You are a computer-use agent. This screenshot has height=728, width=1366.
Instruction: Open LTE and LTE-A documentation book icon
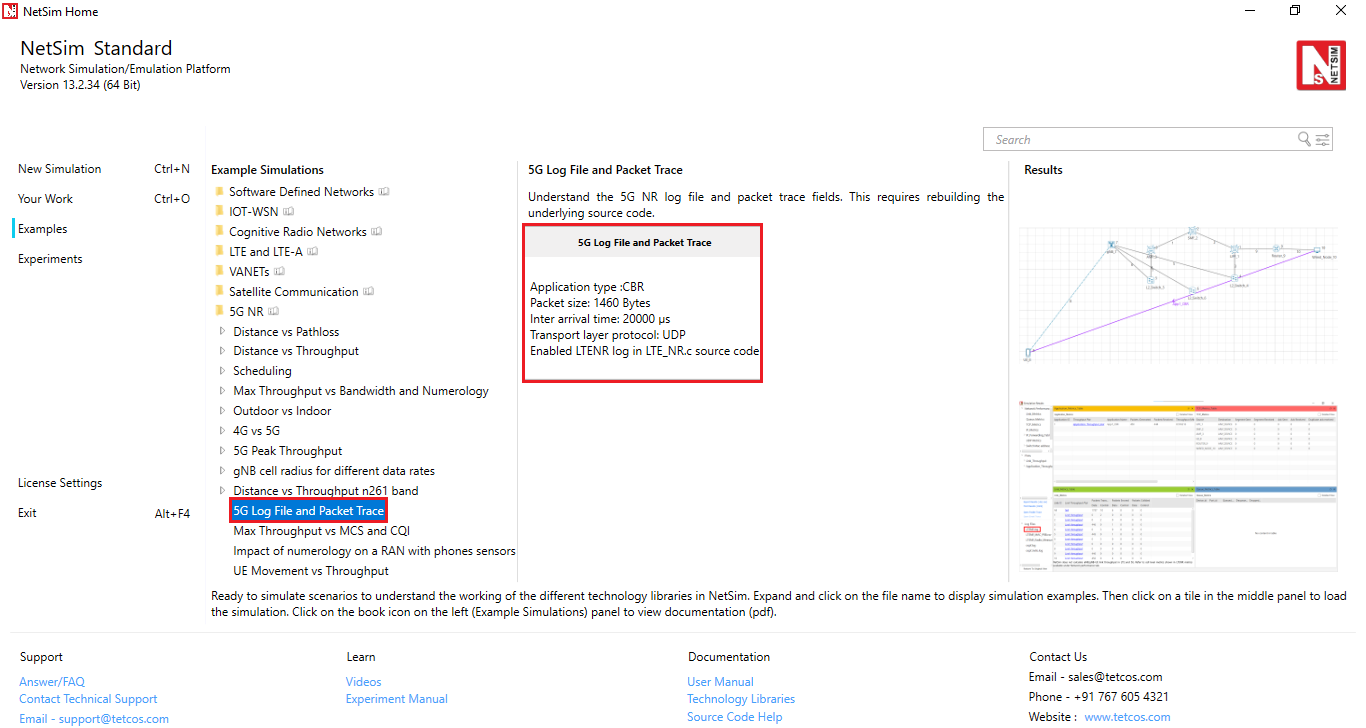click(313, 252)
